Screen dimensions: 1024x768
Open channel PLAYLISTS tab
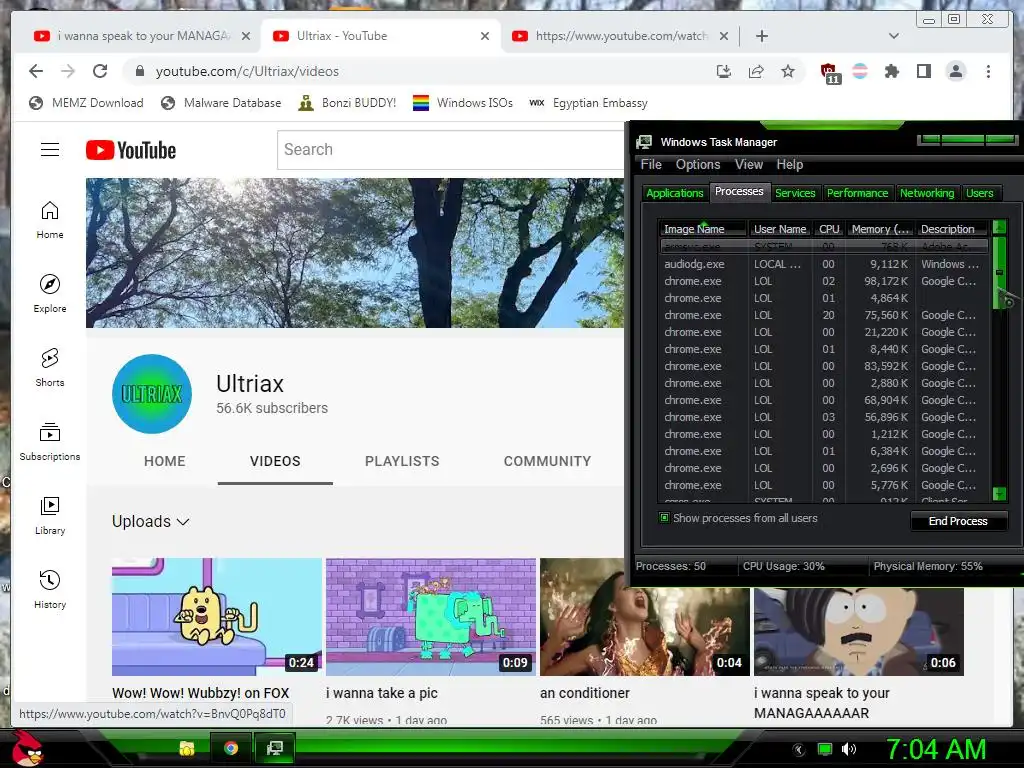coord(402,461)
